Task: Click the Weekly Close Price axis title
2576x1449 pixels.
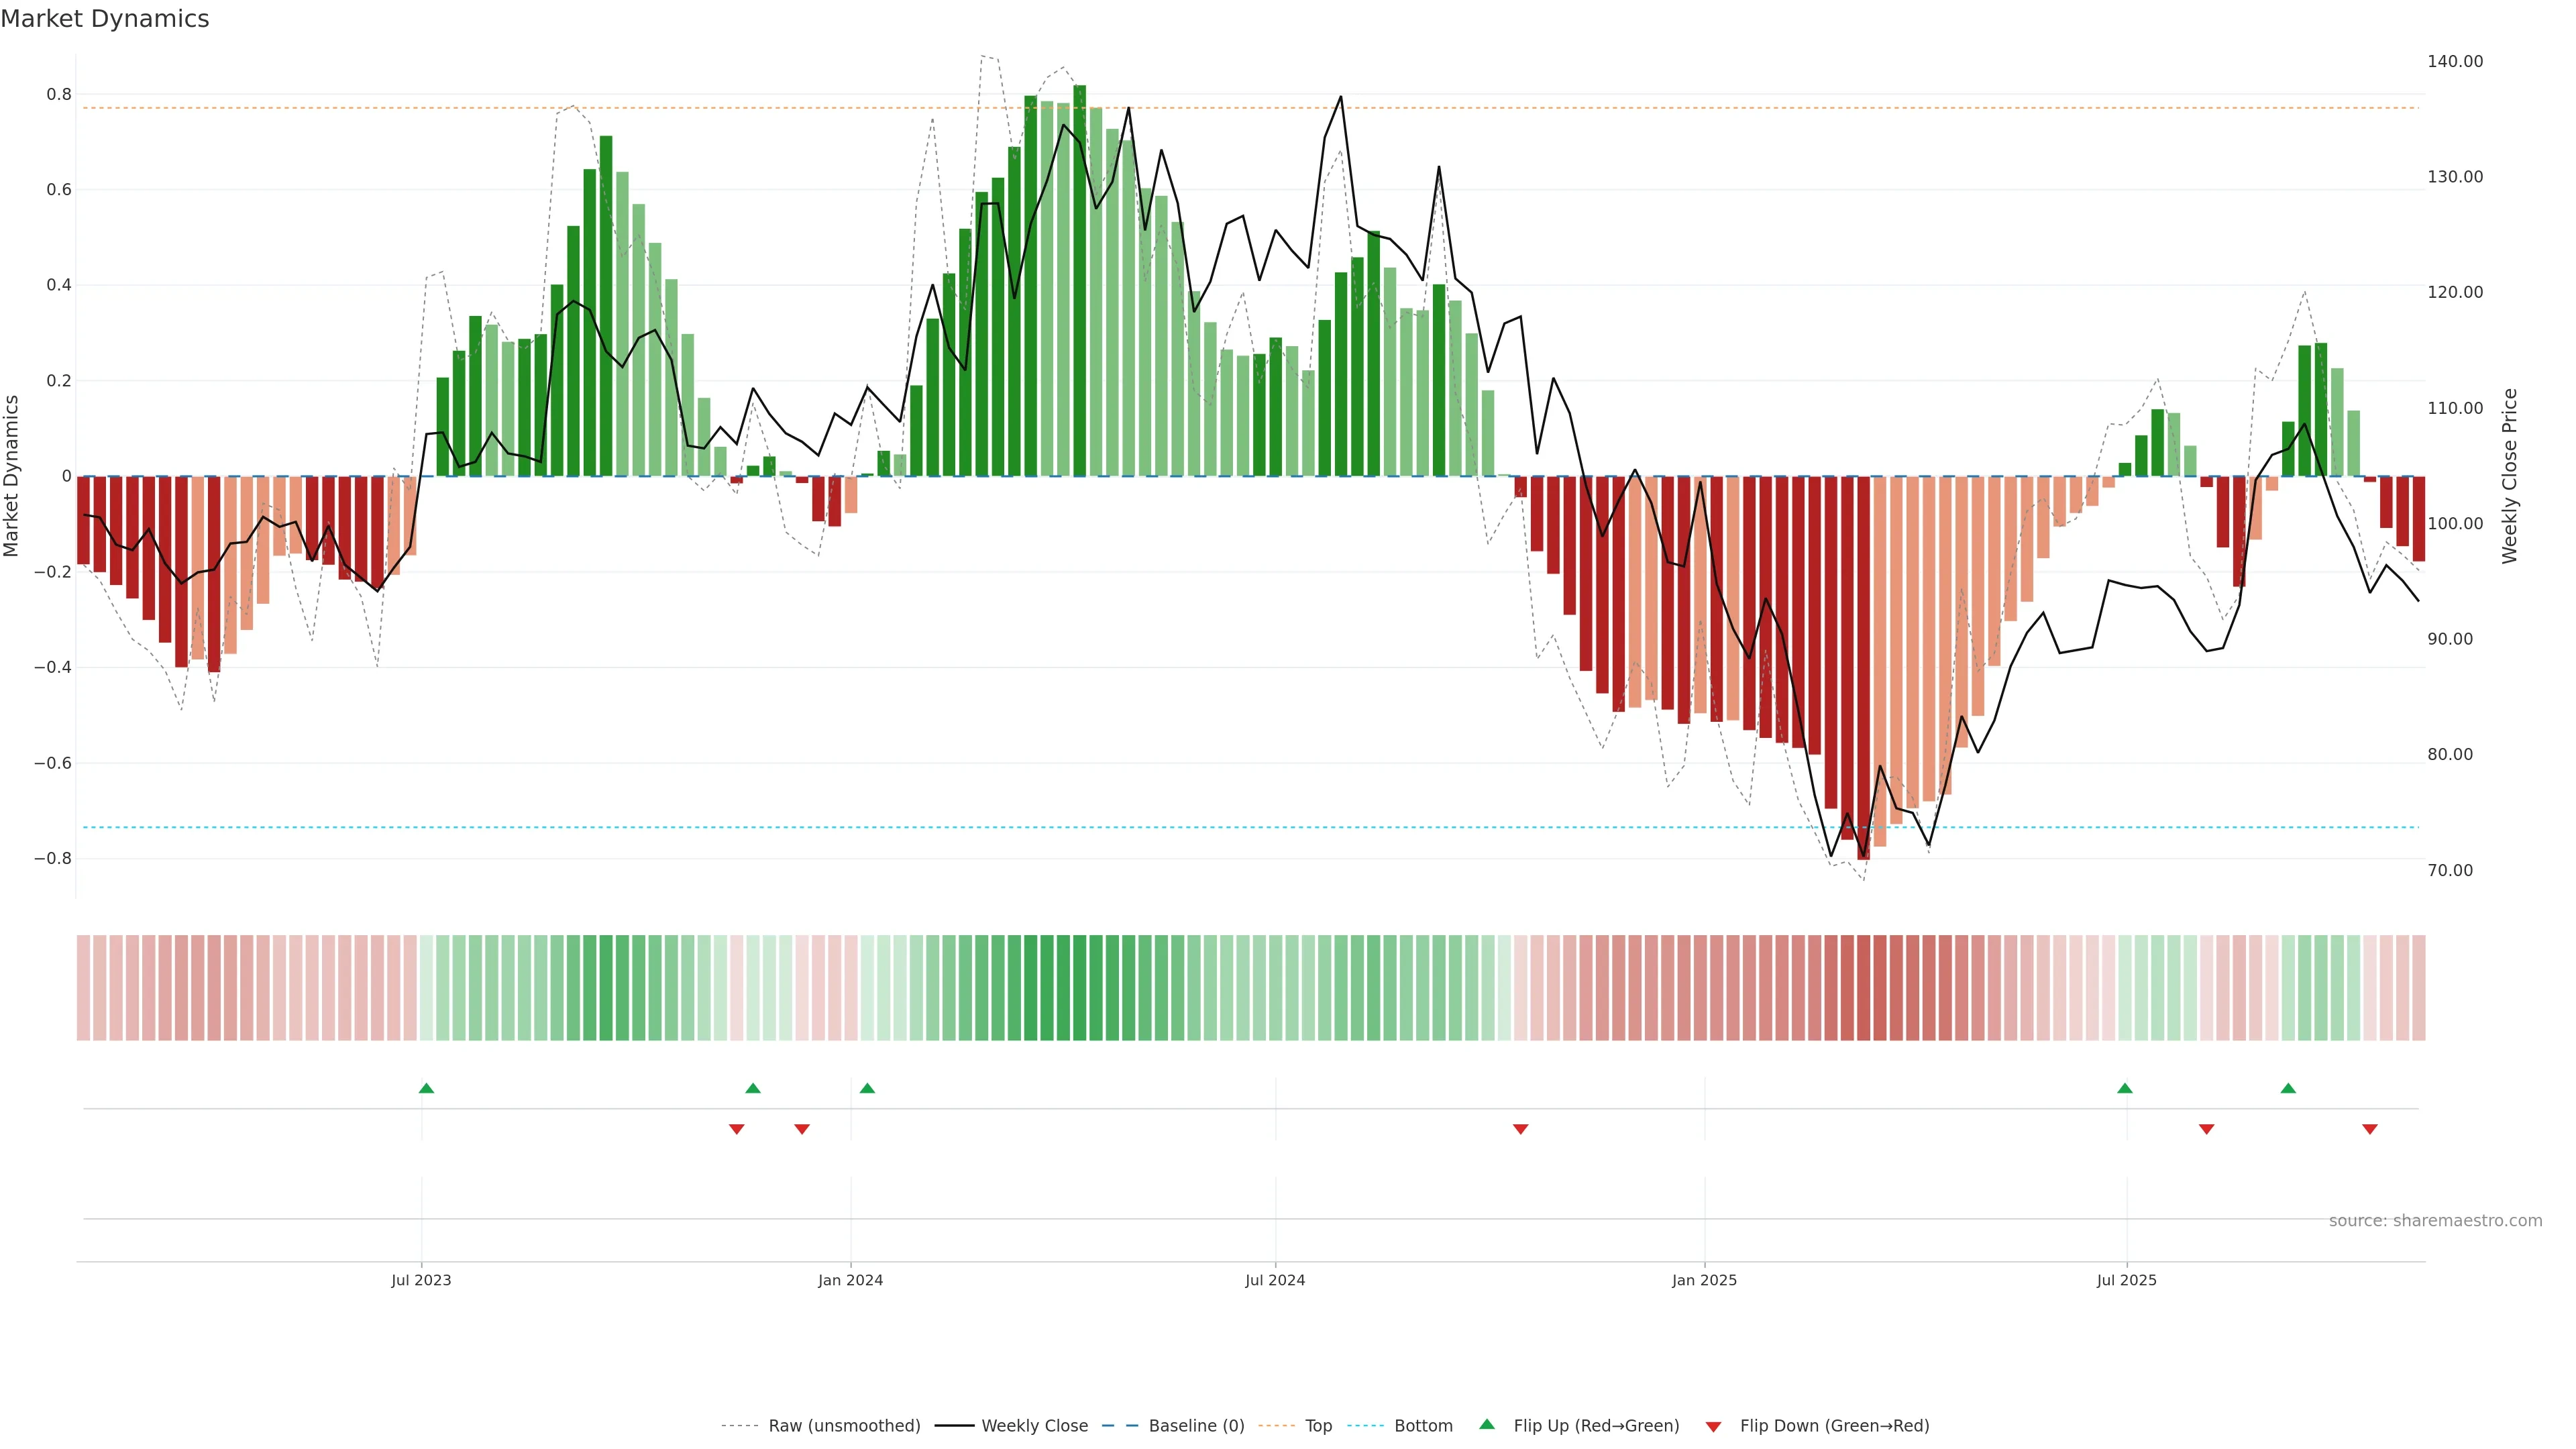Action: coord(2510,476)
